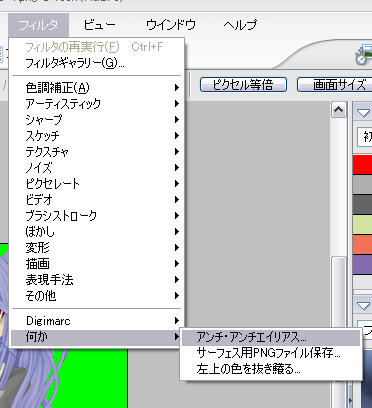Choose 左上の色を抜き籠る... entry

pos(271,369)
